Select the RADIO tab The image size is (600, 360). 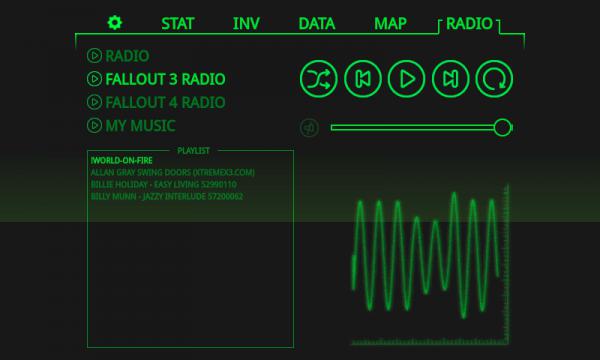[469, 24]
